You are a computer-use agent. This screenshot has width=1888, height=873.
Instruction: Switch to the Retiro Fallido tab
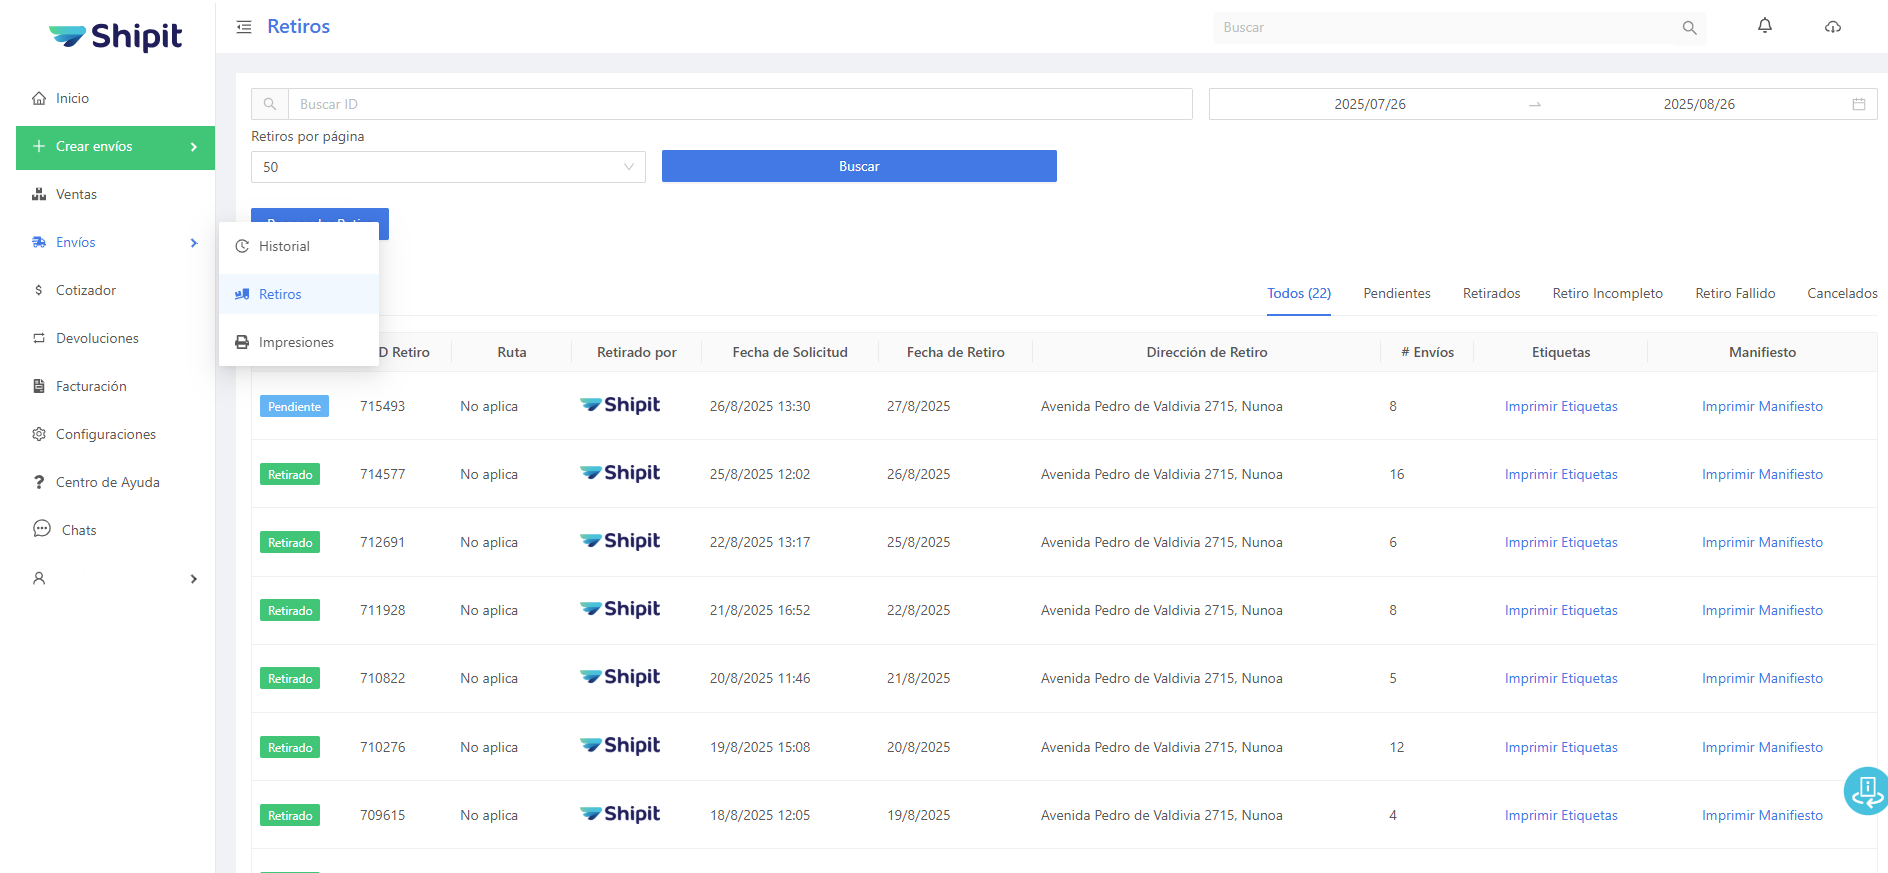[x=1735, y=293]
